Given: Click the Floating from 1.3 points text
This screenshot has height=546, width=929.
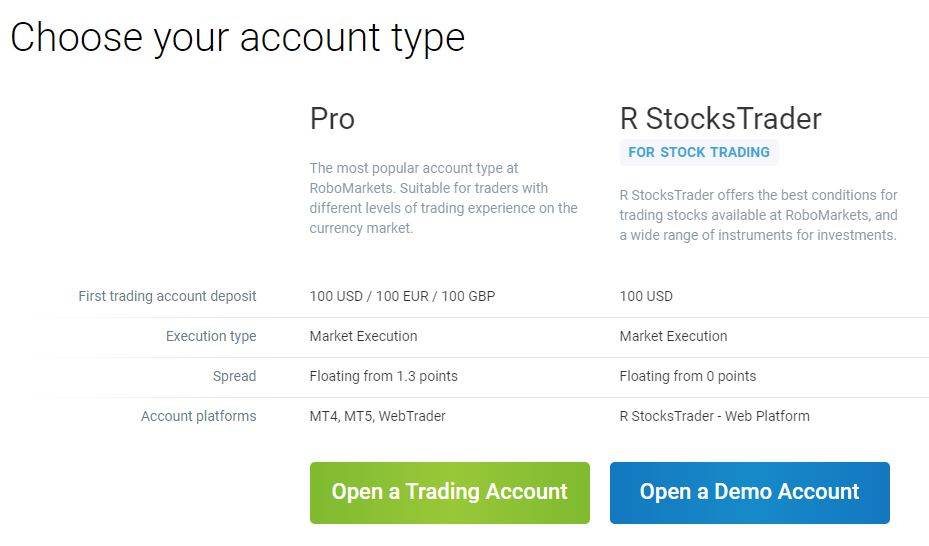Looking at the screenshot, I should click(383, 376).
